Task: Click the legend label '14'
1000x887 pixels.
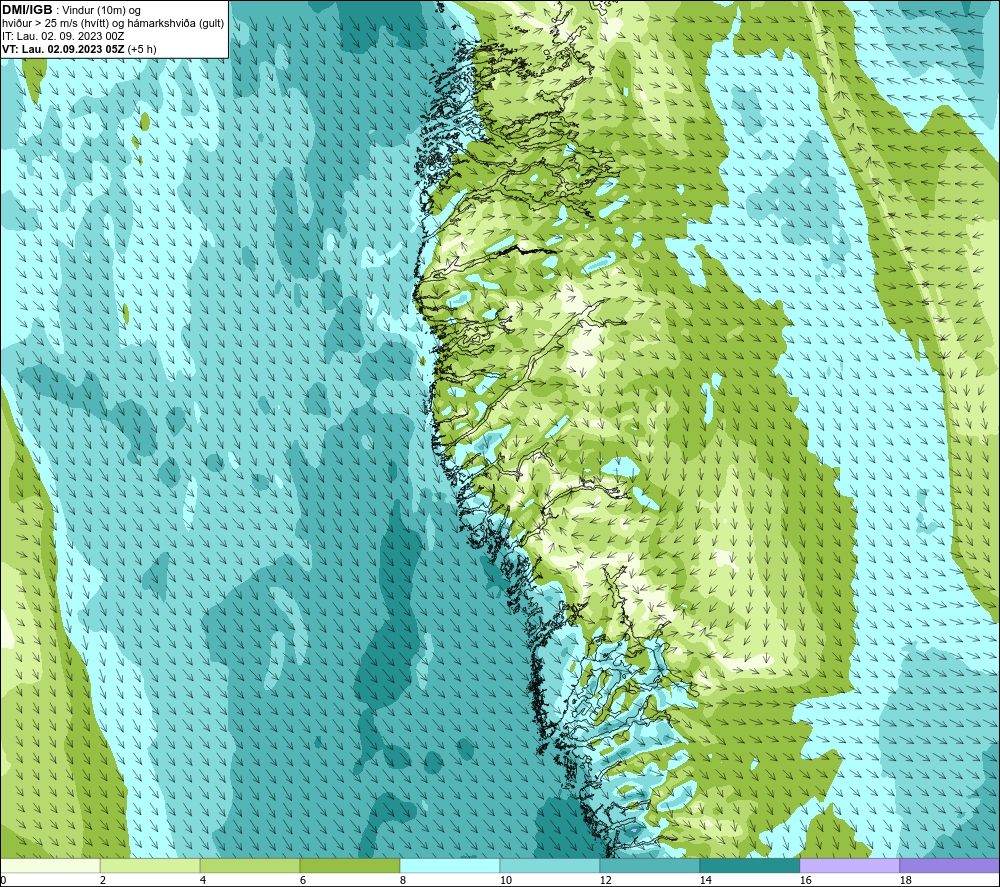Action: 705,880
